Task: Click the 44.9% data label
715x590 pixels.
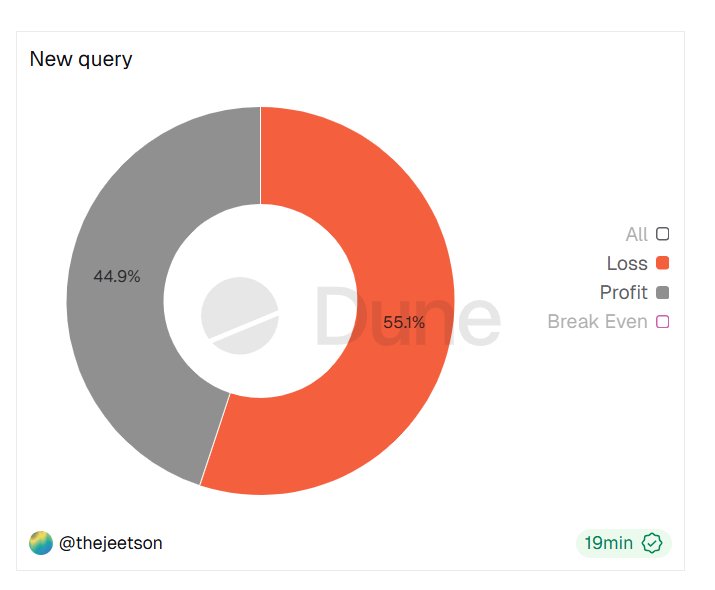Action: pyautogui.click(x=117, y=276)
